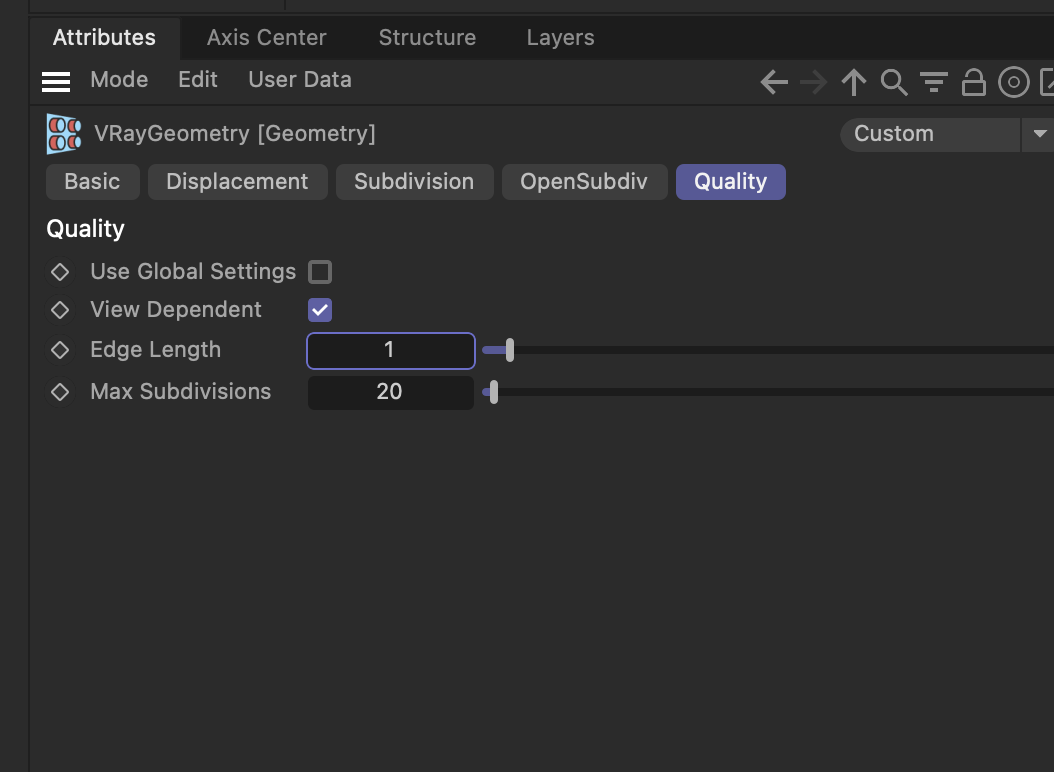Click the Edge Length label
This screenshot has height=772, width=1054.
click(155, 350)
